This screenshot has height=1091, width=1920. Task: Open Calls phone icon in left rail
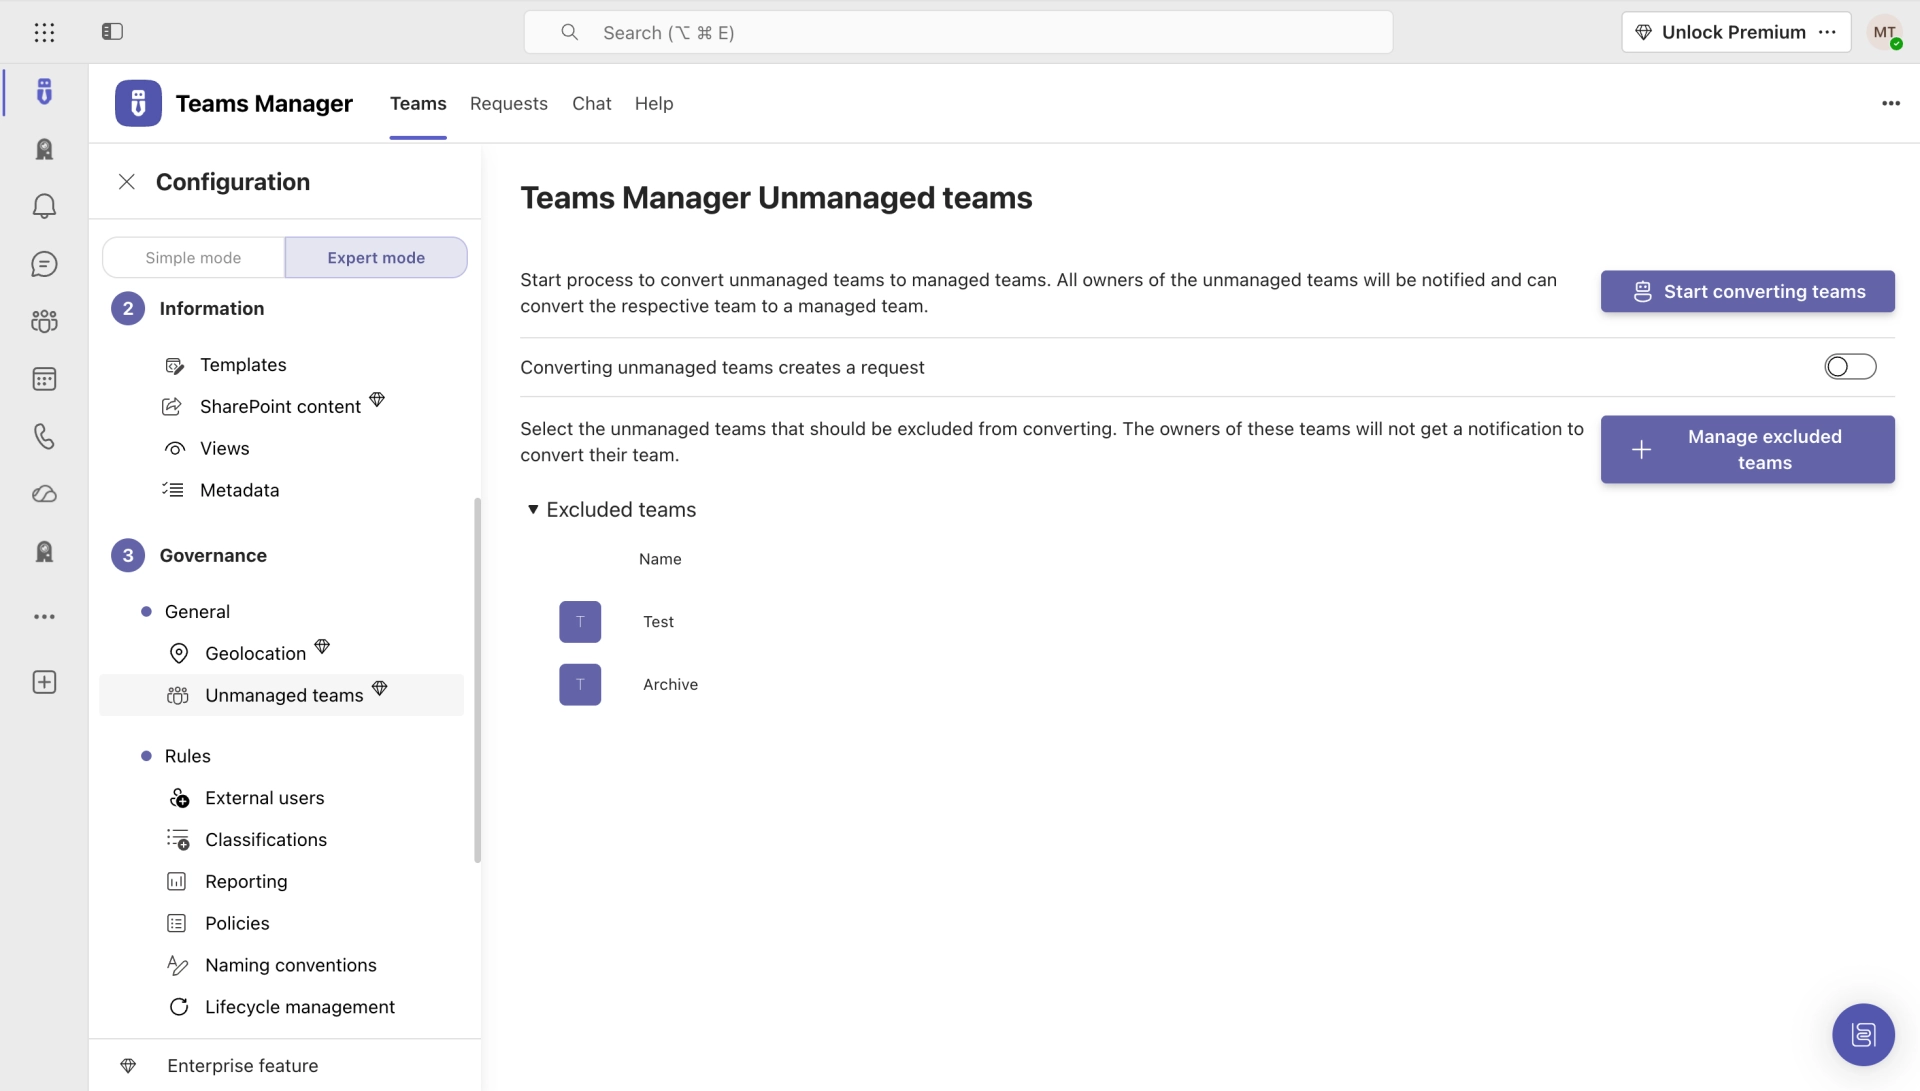tap(44, 436)
